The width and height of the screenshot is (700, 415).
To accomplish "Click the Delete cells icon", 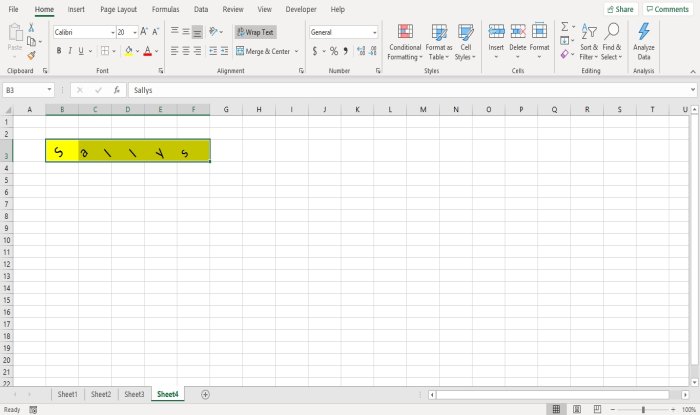I will click(x=518, y=31).
